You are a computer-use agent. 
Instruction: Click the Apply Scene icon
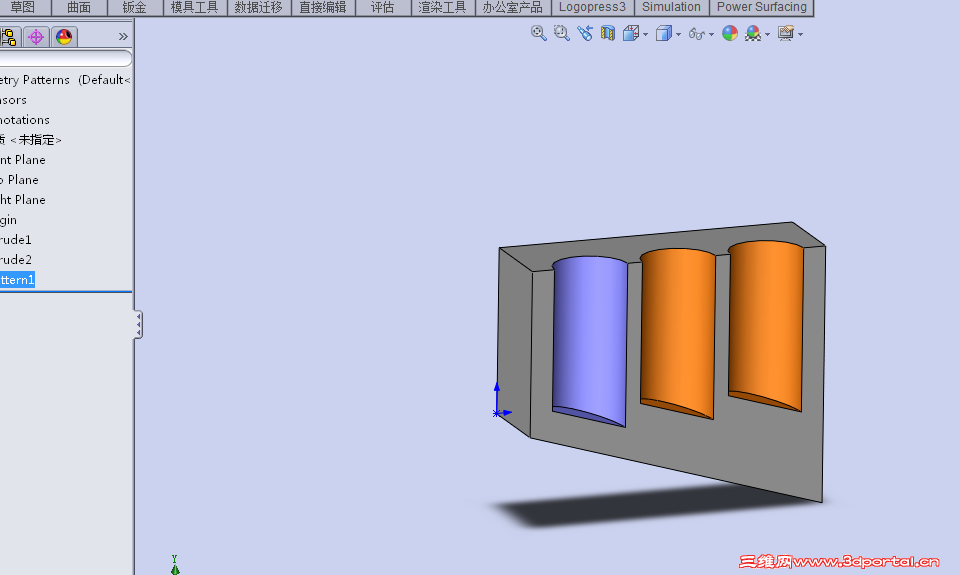click(x=753, y=33)
